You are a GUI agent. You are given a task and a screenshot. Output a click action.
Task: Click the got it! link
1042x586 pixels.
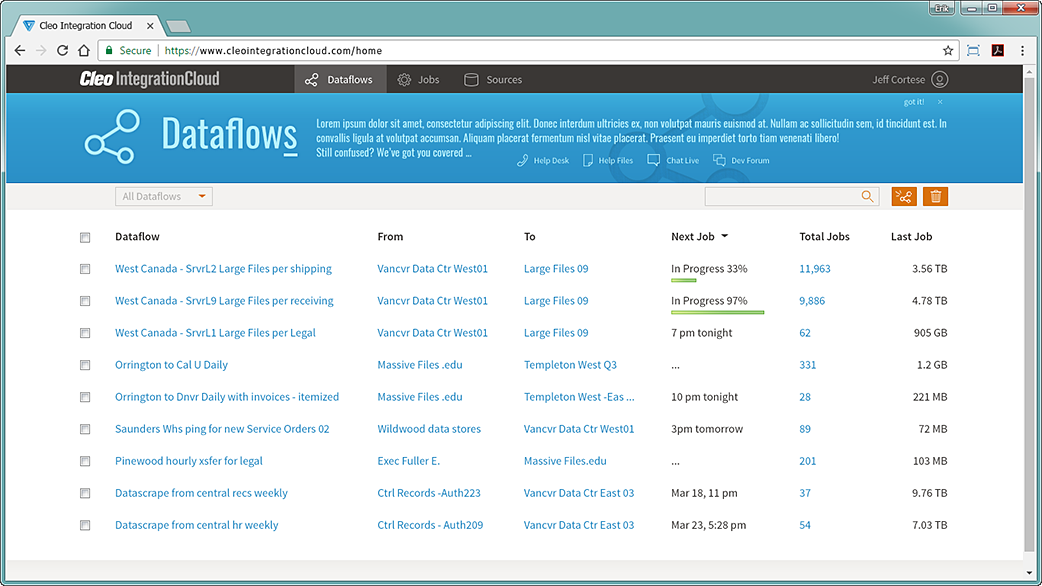914,102
